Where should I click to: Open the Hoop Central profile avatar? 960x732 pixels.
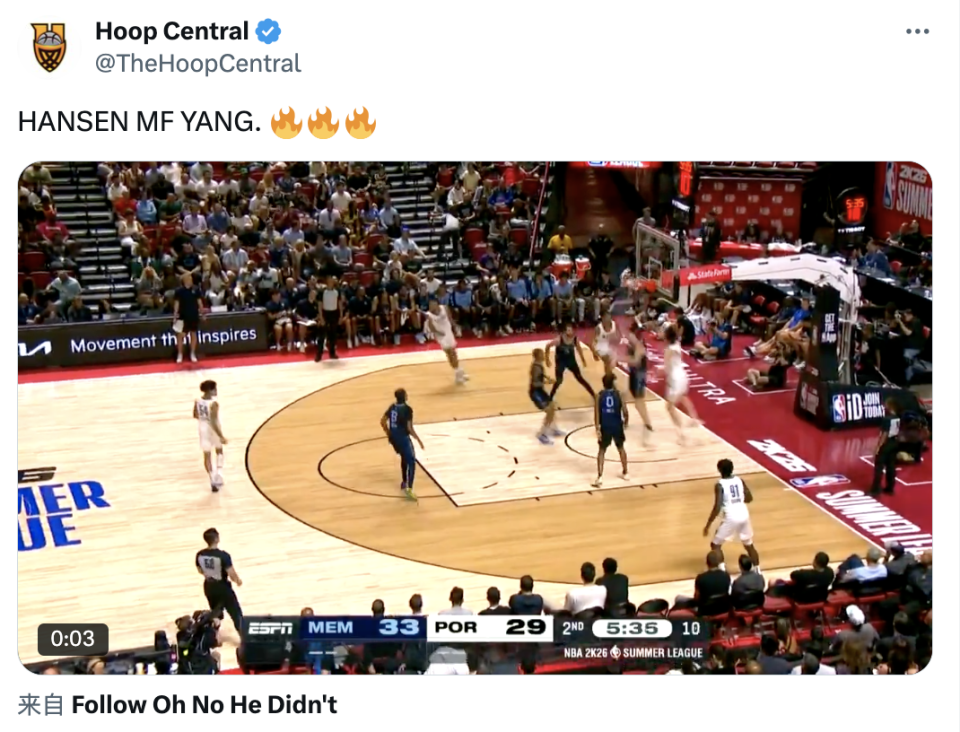49,47
